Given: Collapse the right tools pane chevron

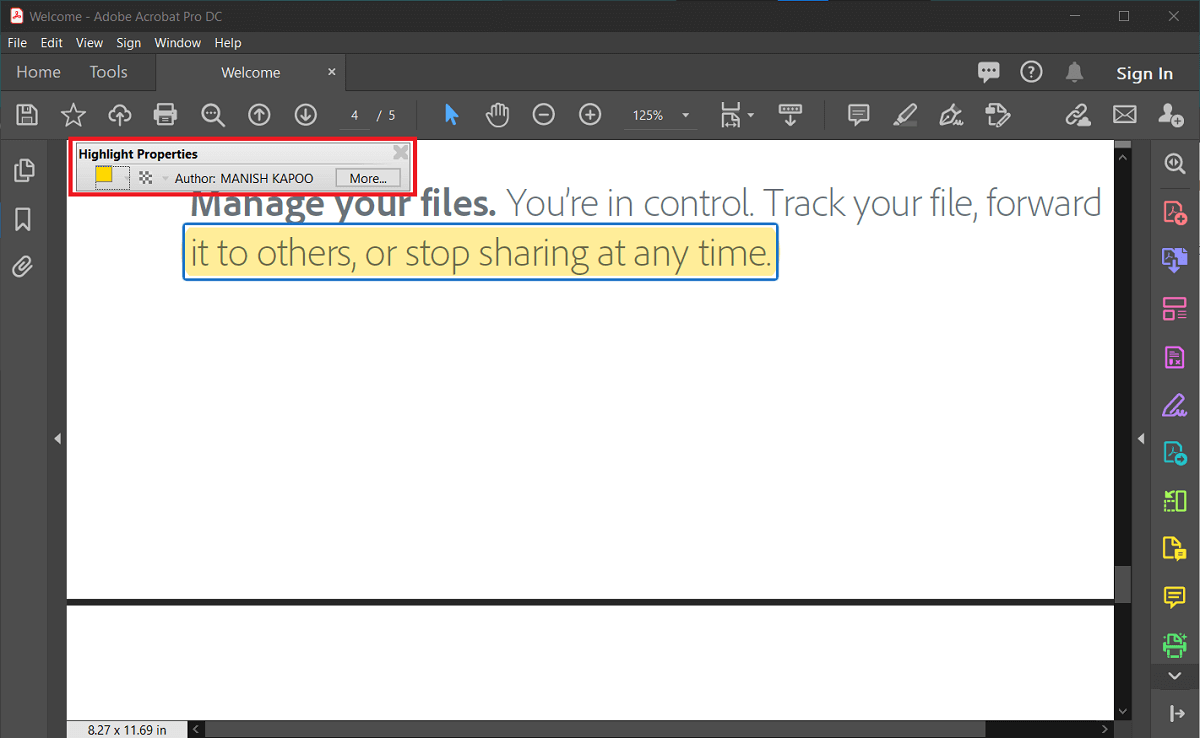Looking at the screenshot, I should point(1174,676).
